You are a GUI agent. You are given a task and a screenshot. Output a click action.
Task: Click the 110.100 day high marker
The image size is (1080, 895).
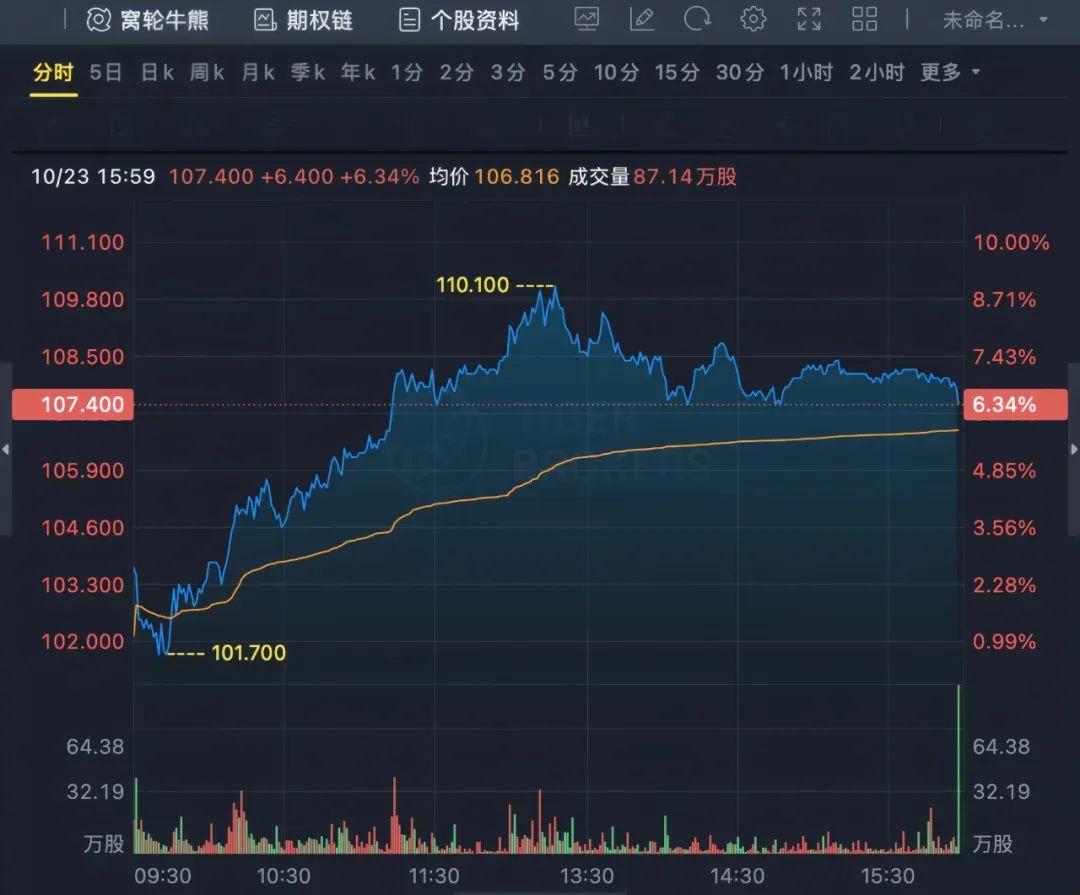pos(472,285)
